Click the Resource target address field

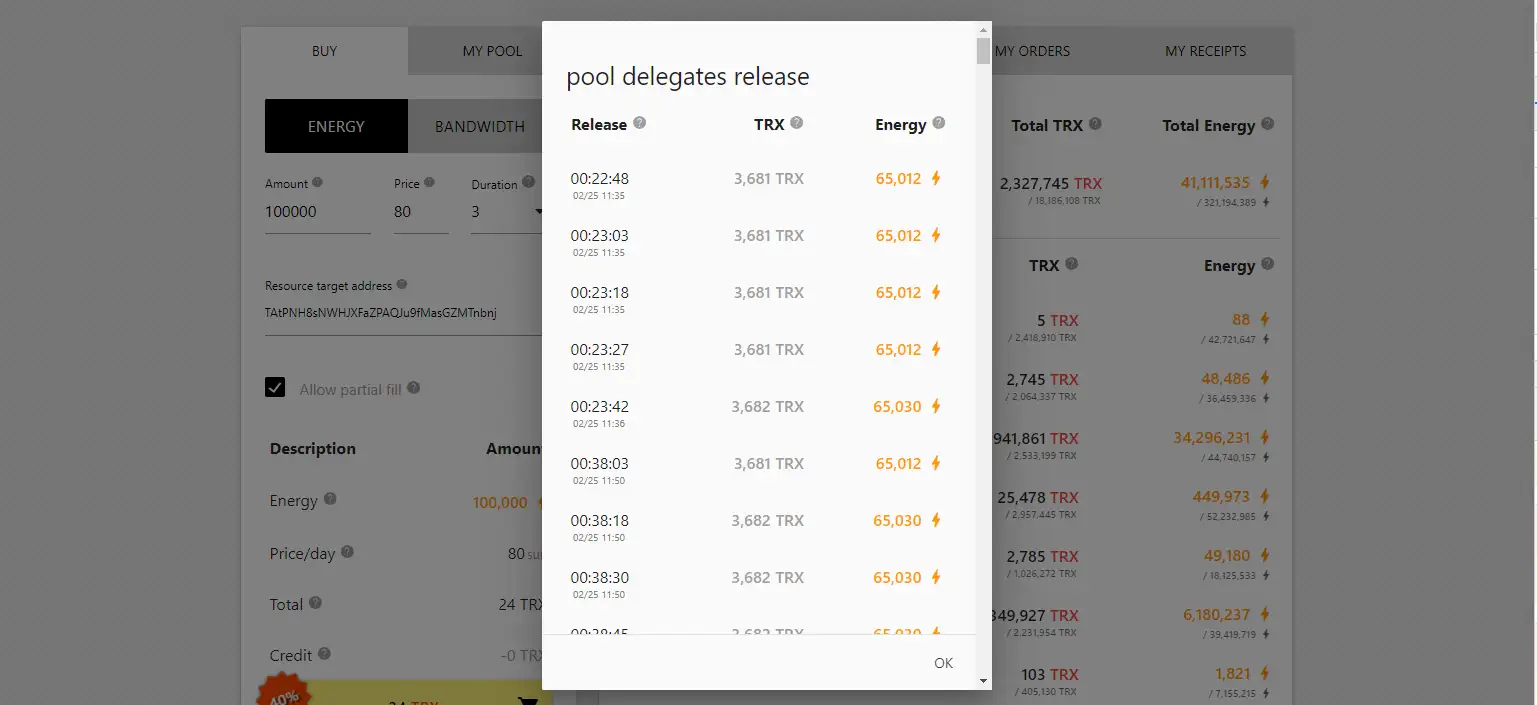pyautogui.click(x=400, y=314)
